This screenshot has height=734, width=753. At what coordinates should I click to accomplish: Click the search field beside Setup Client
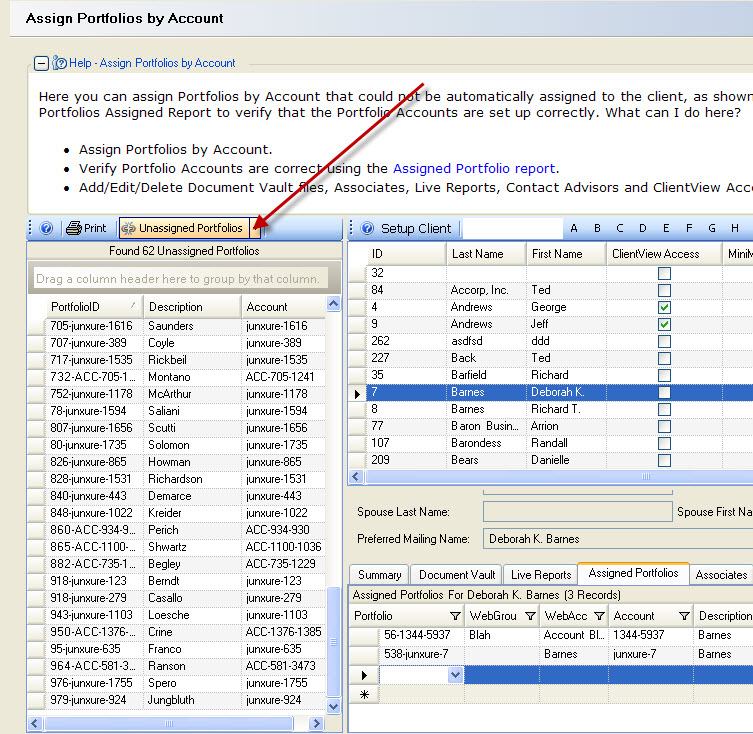[x=512, y=228]
